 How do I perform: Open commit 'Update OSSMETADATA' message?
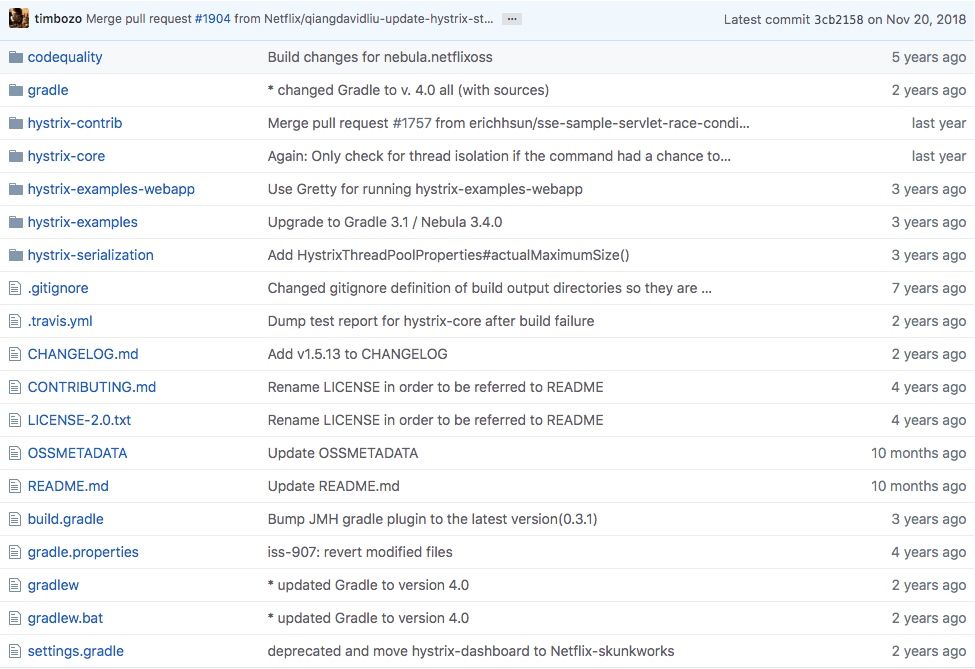click(x=343, y=453)
